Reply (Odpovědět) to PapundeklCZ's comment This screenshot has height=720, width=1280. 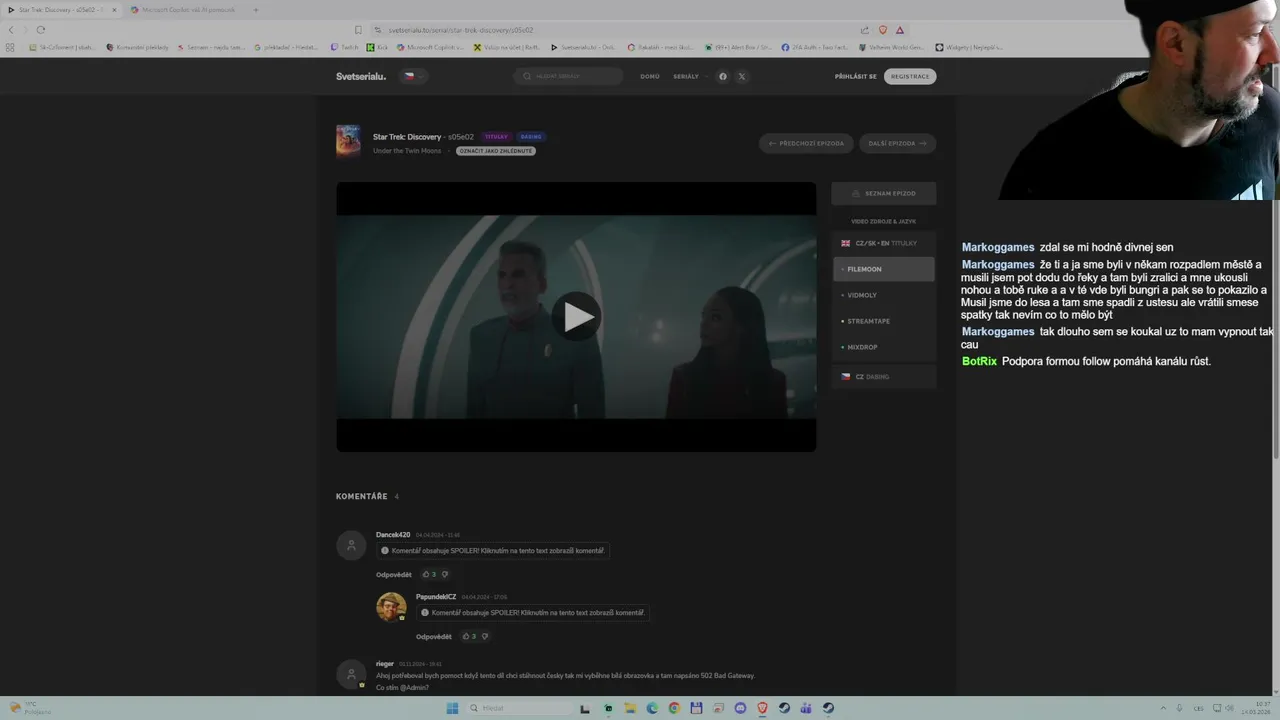pos(434,637)
